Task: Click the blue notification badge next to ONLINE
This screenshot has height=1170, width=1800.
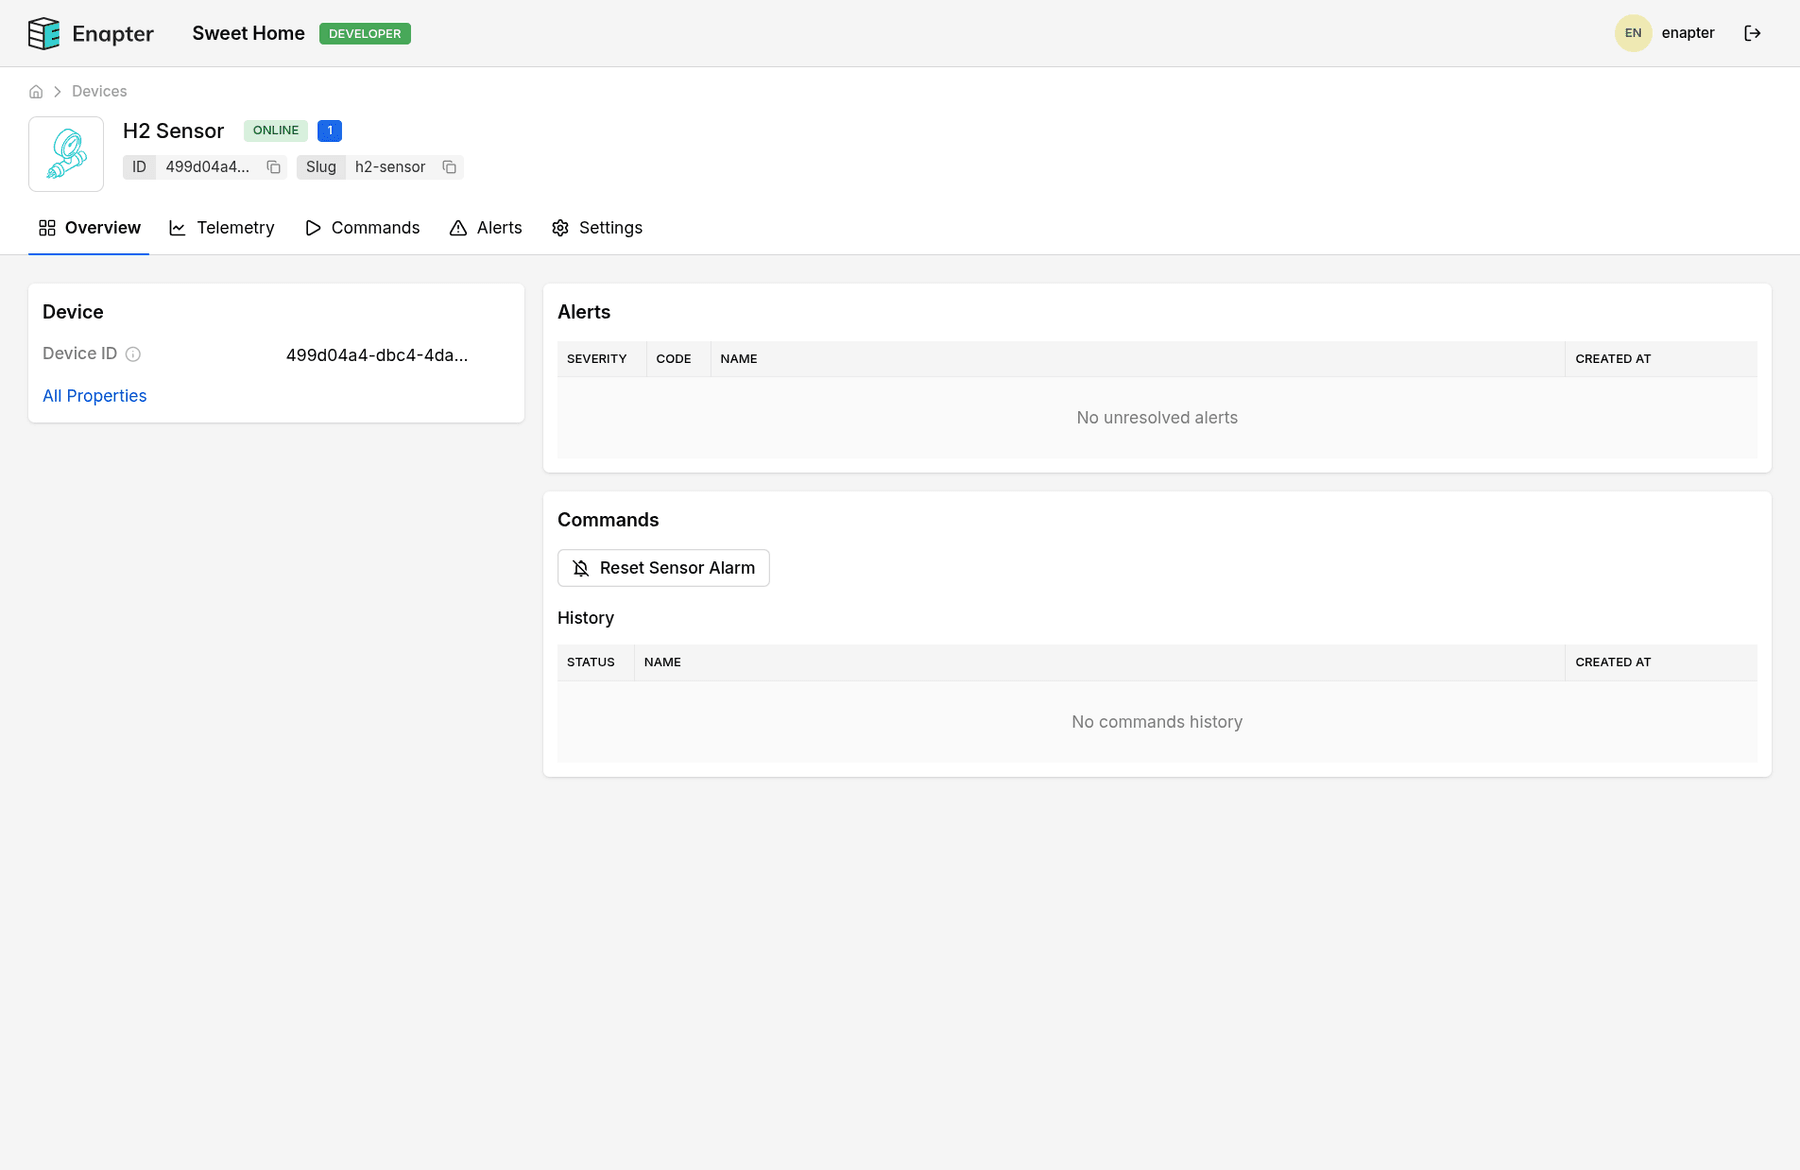Action: coord(329,130)
